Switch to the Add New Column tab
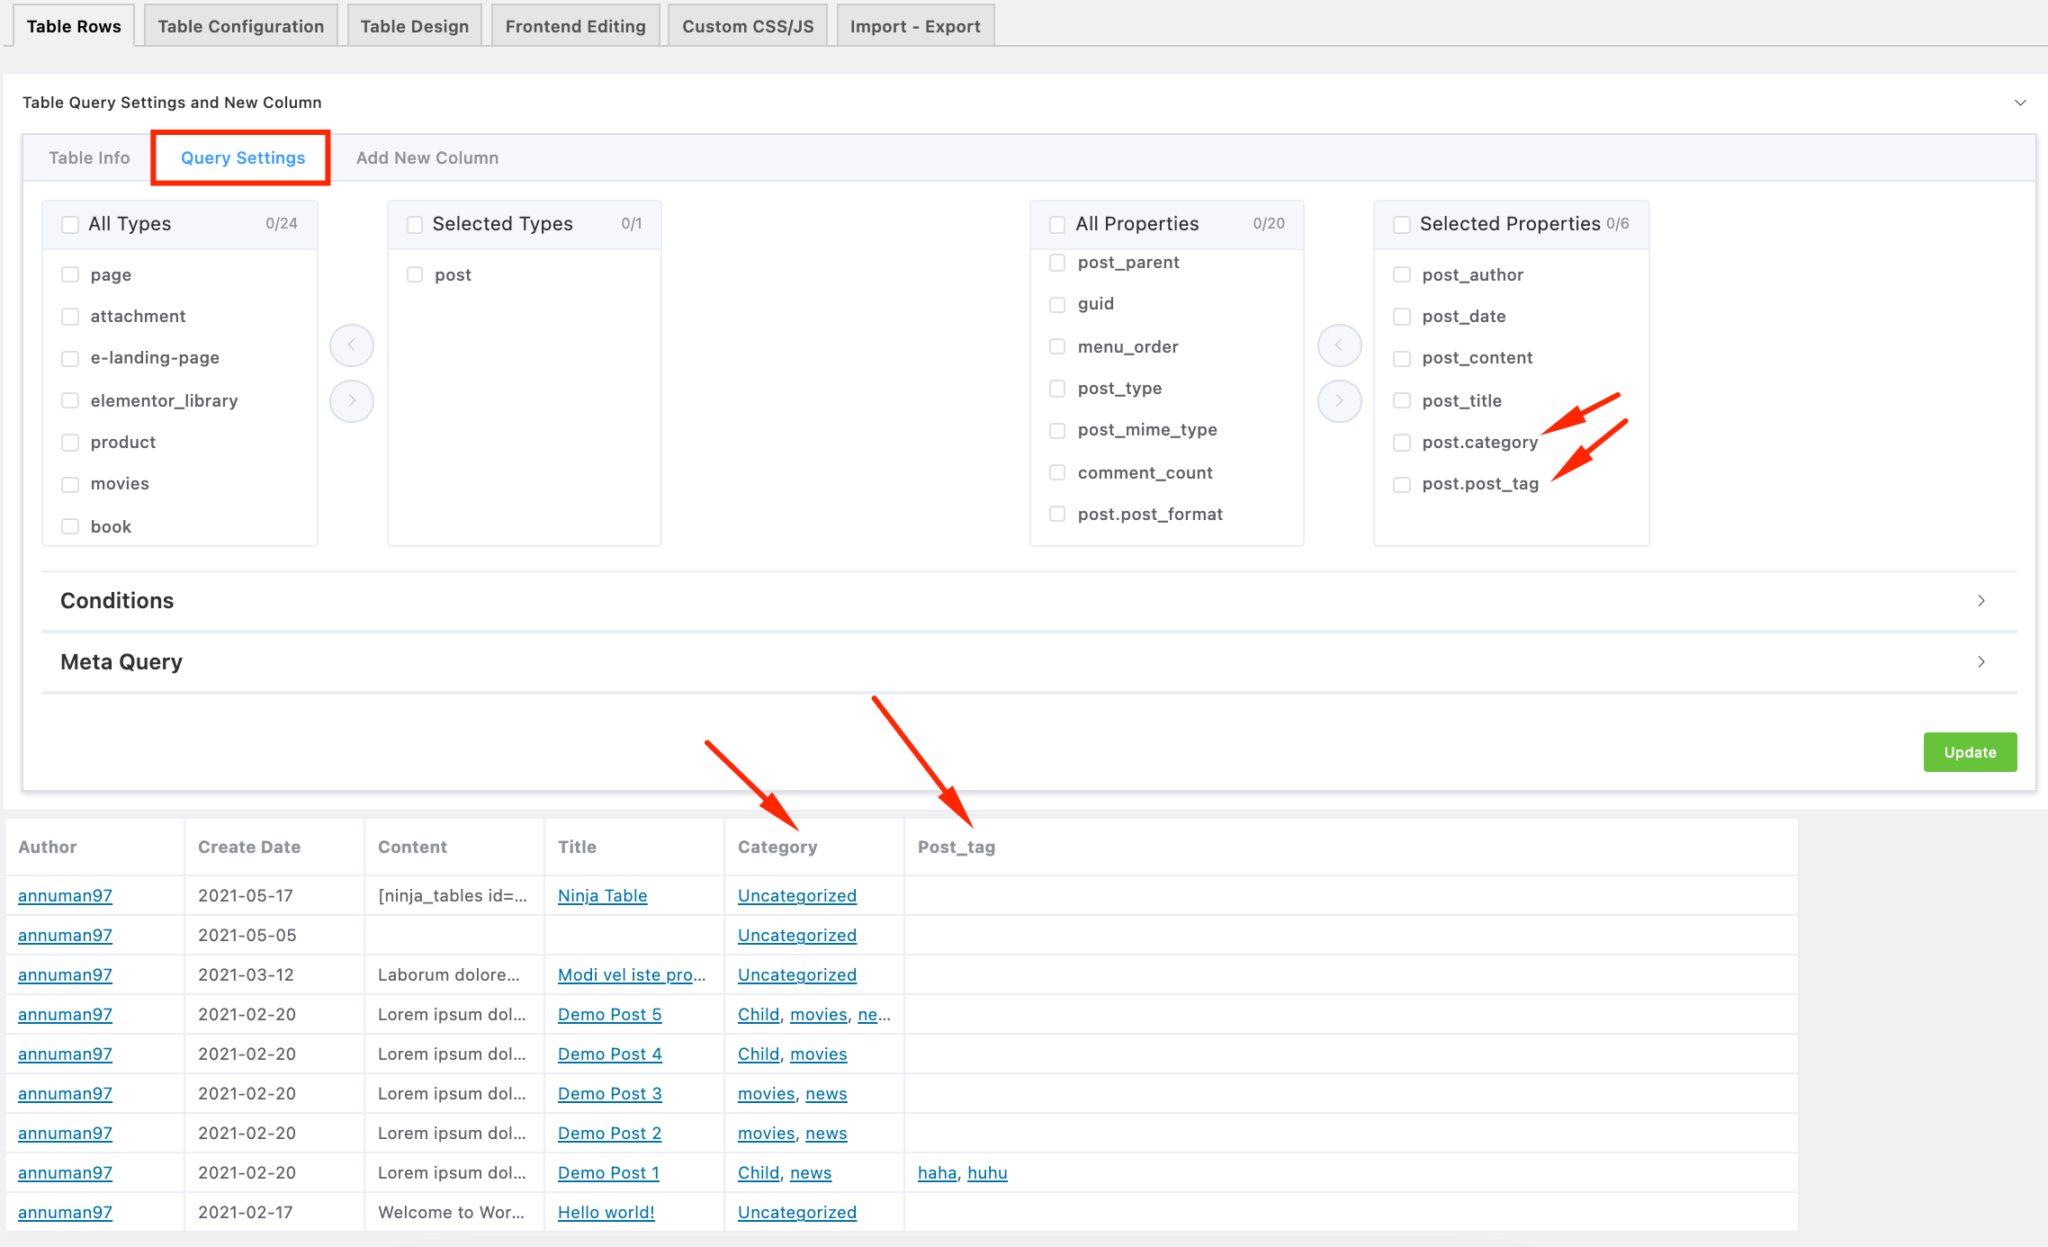This screenshot has height=1247, width=2048. (x=427, y=157)
